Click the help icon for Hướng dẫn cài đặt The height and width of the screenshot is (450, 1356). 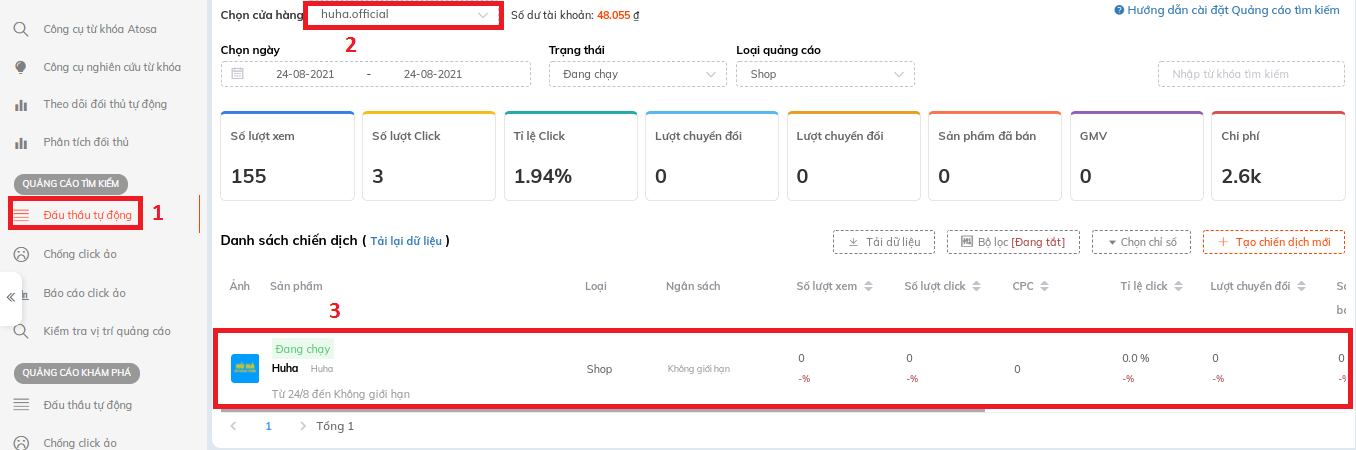tap(1119, 10)
